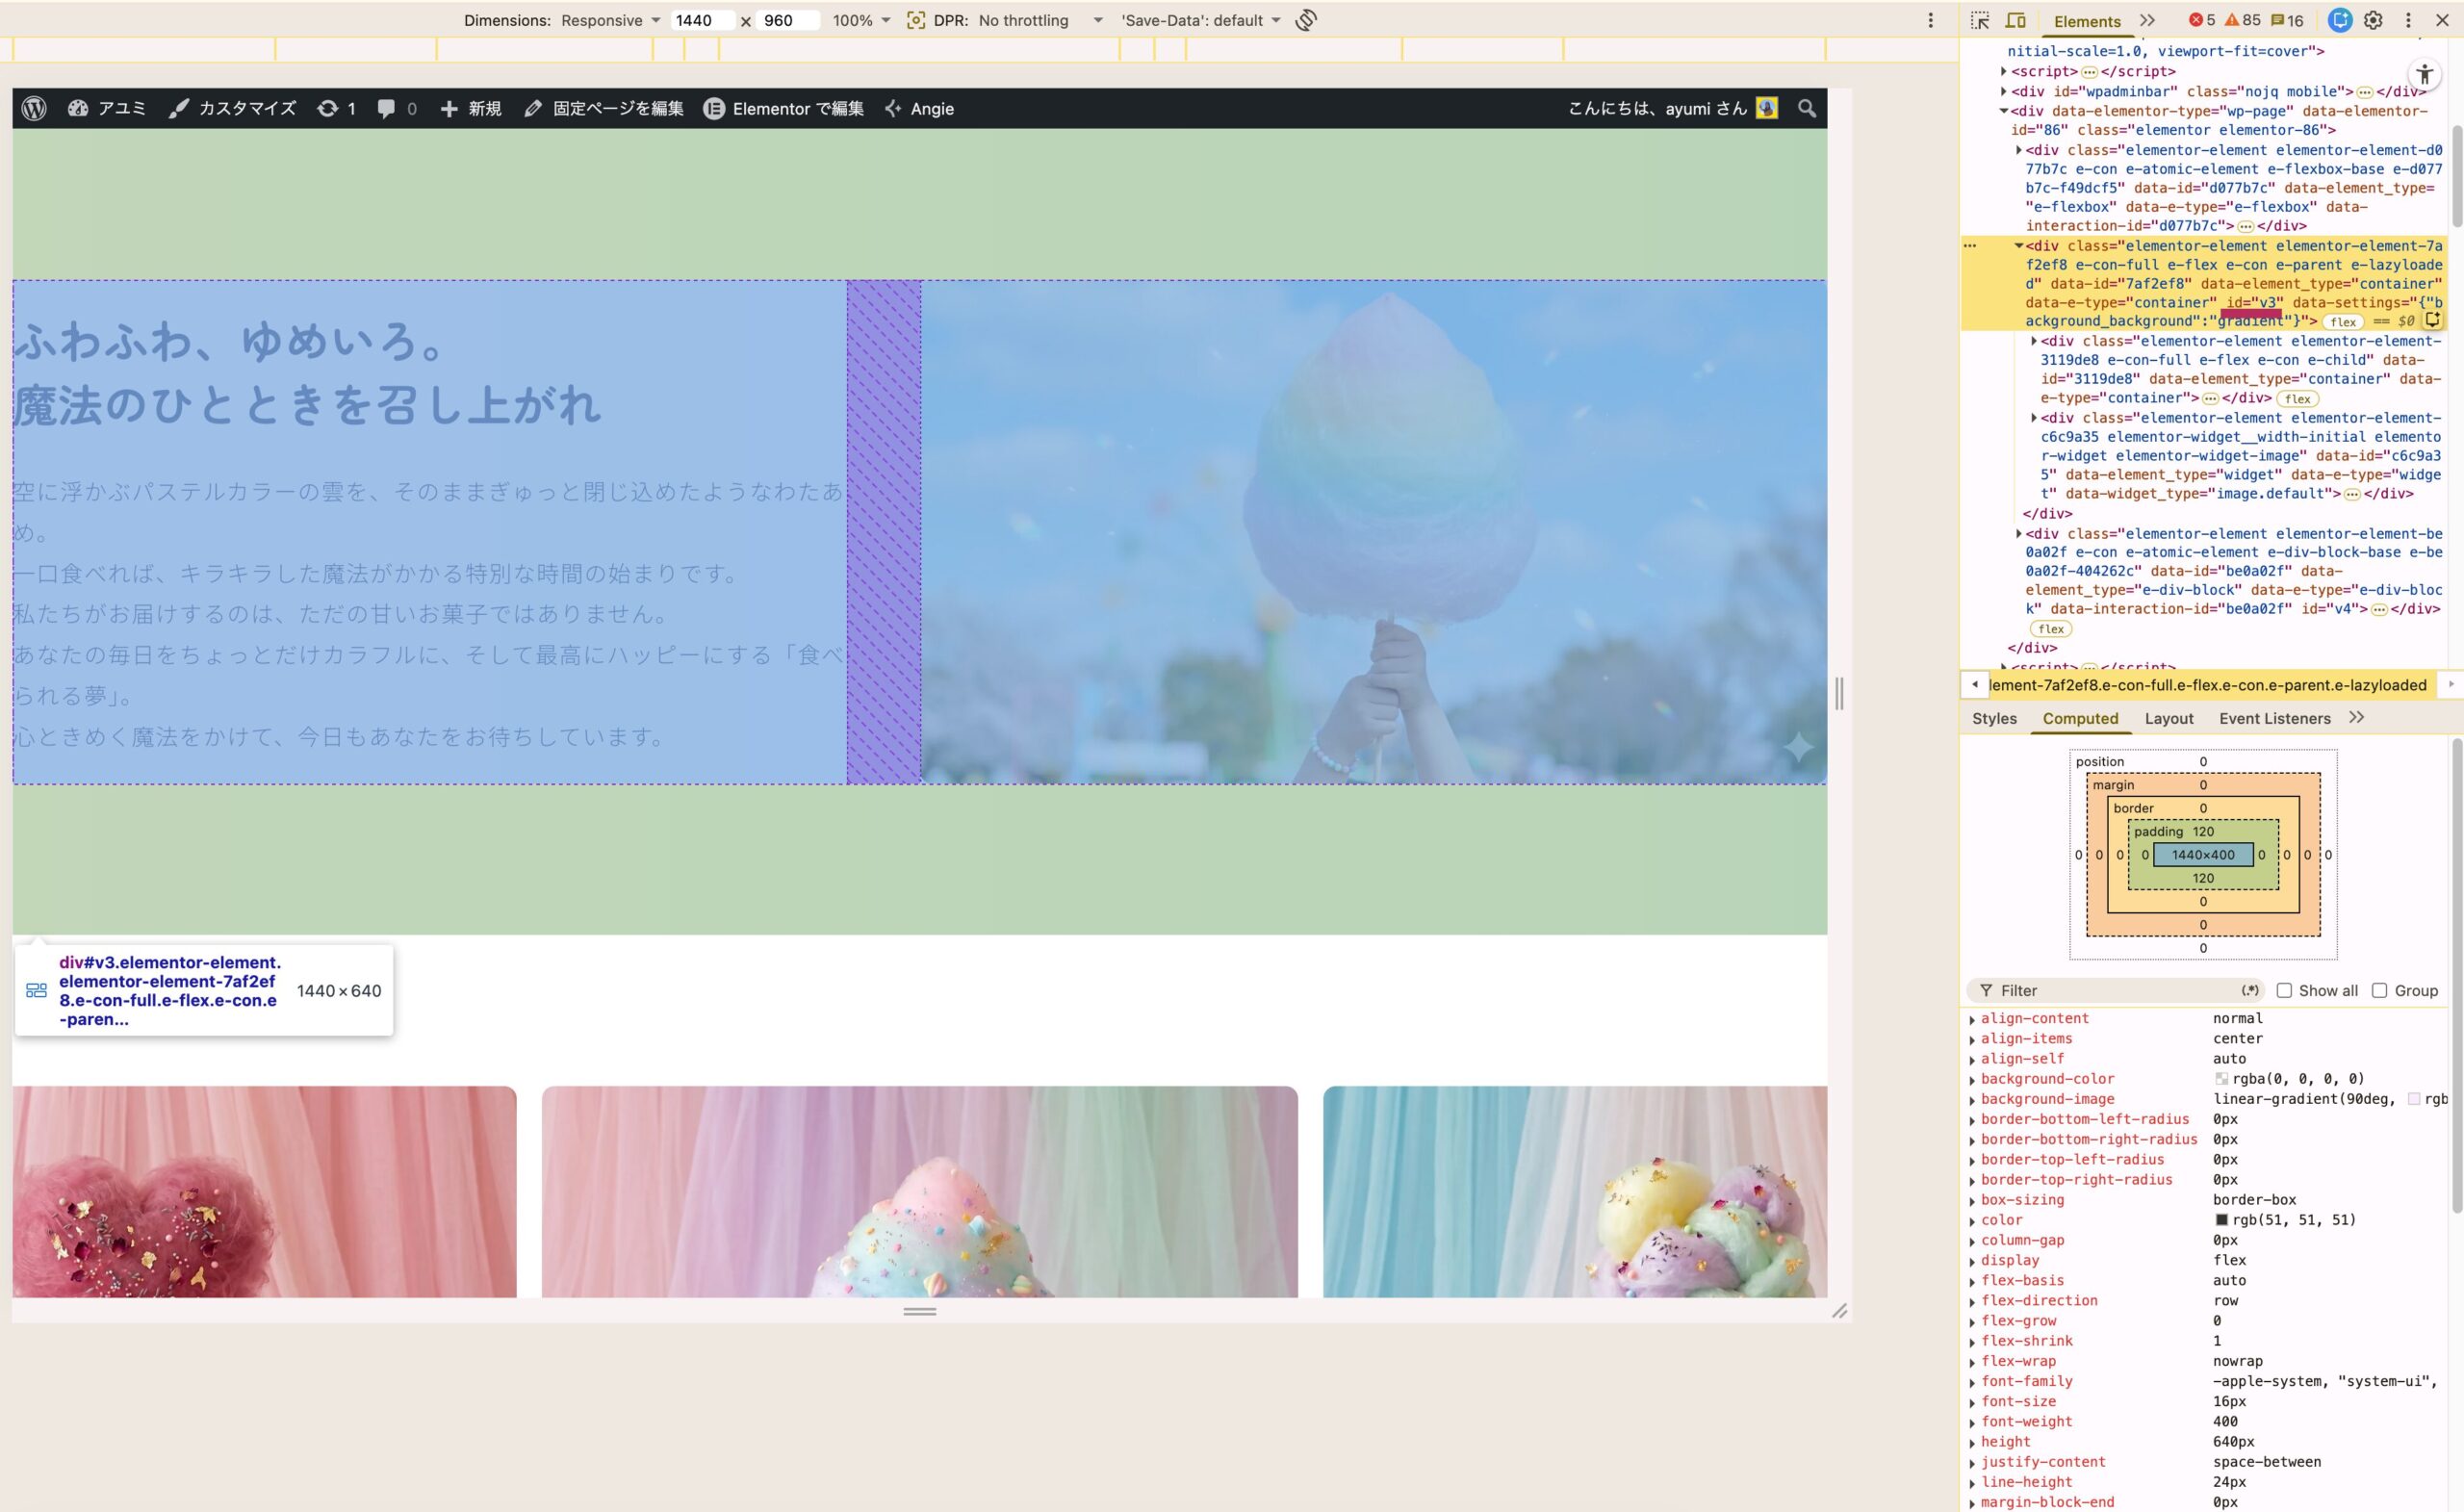Capture a screenshot with the camera icon
This screenshot has height=1512, width=2464.
(918, 20)
